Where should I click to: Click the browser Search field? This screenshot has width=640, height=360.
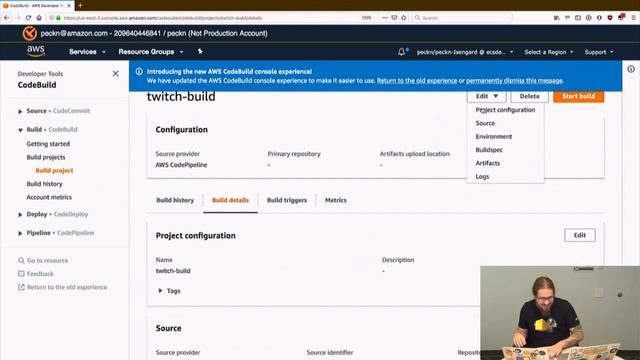(x=462, y=18)
